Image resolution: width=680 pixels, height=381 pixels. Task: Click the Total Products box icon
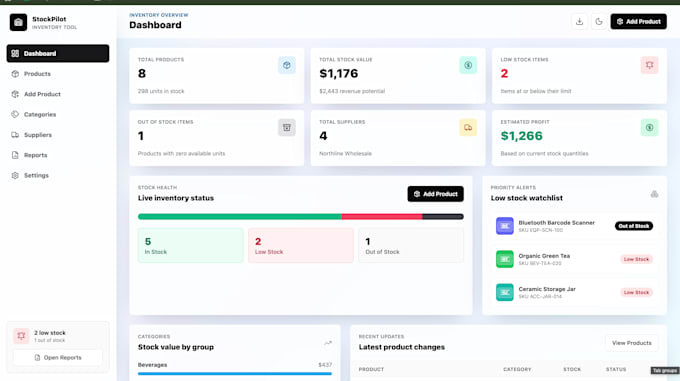(287, 65)
